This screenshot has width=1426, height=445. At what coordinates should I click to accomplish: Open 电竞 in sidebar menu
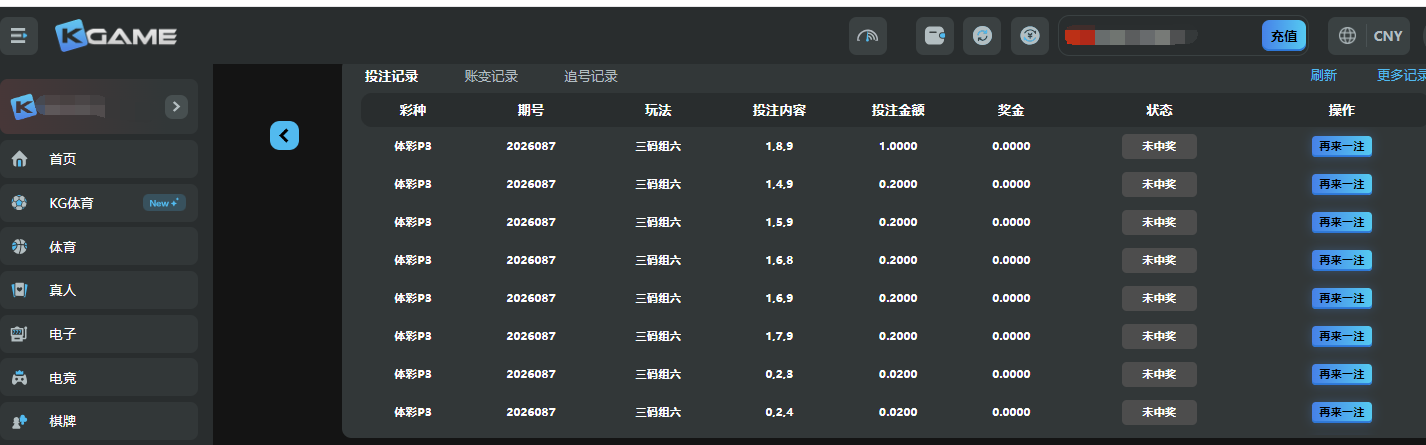(x=99, y=378)
